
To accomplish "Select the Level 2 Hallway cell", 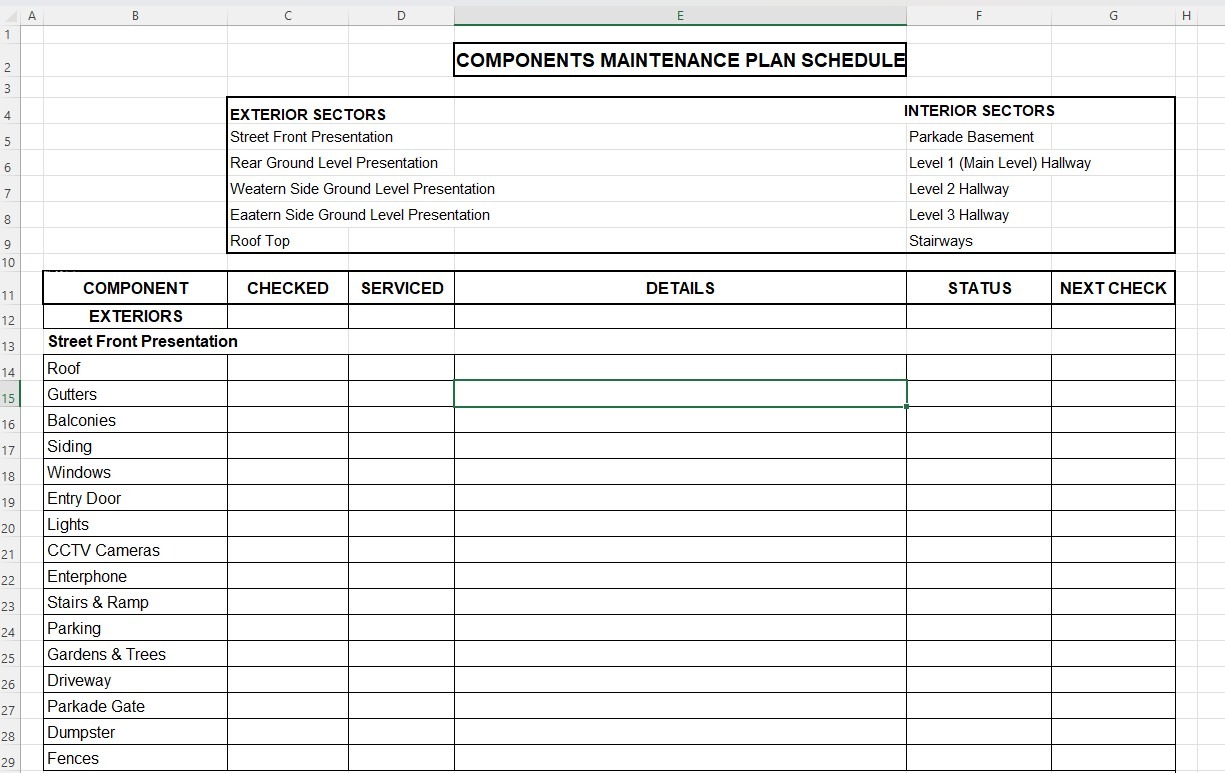I will pos(959,189).
